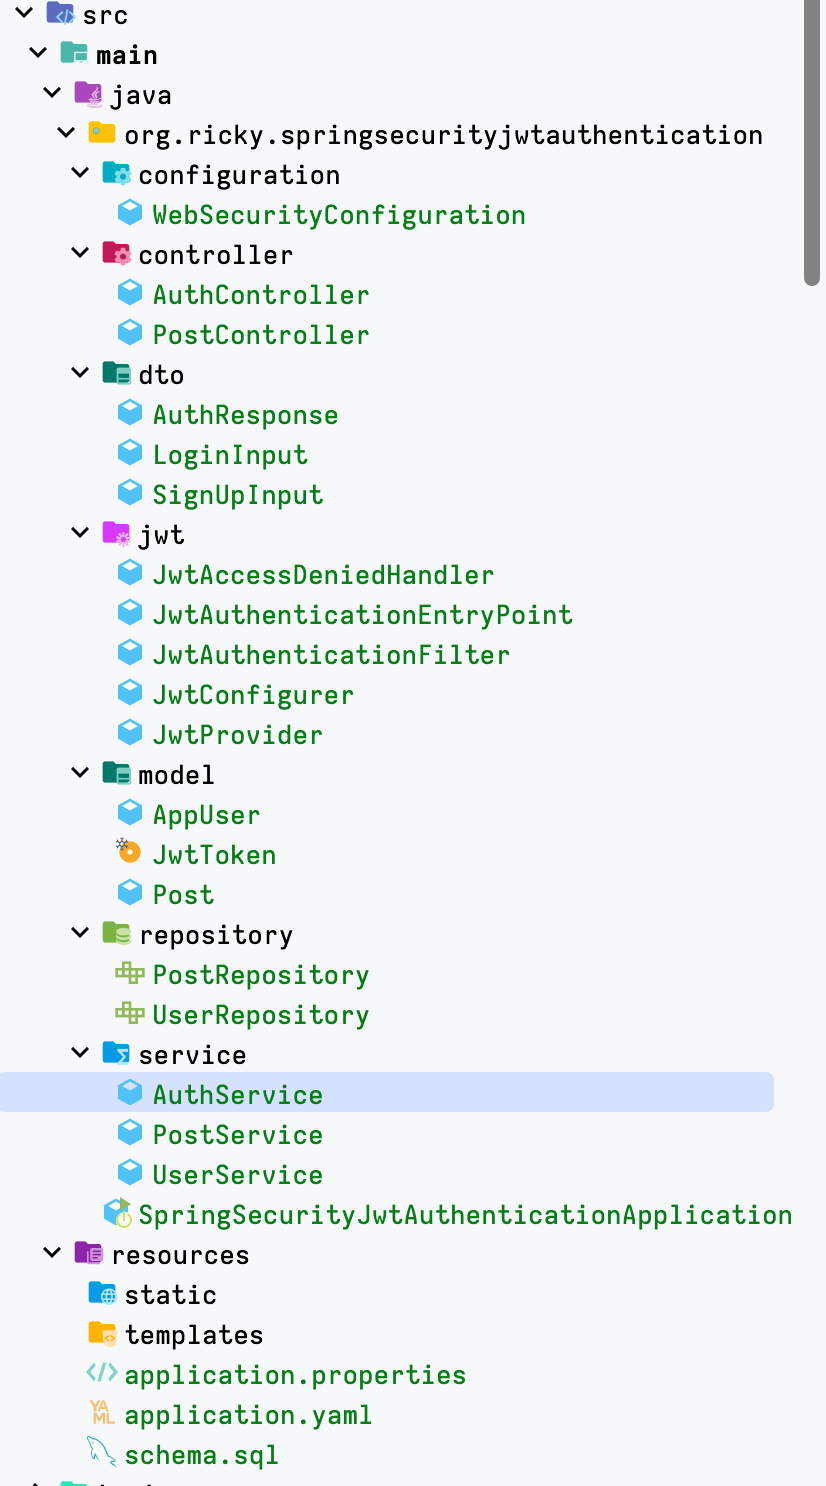Collapse the controller package

point(81,253)
